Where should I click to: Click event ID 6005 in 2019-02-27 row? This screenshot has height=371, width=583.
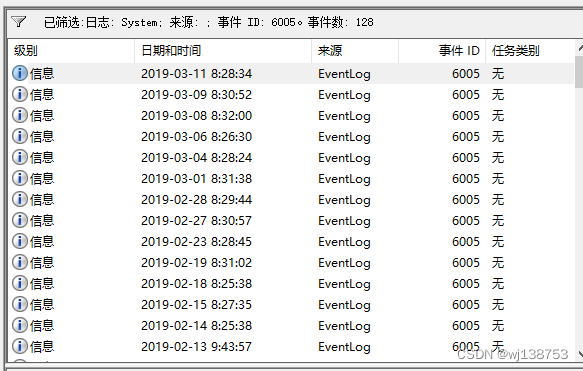point(466,220)
